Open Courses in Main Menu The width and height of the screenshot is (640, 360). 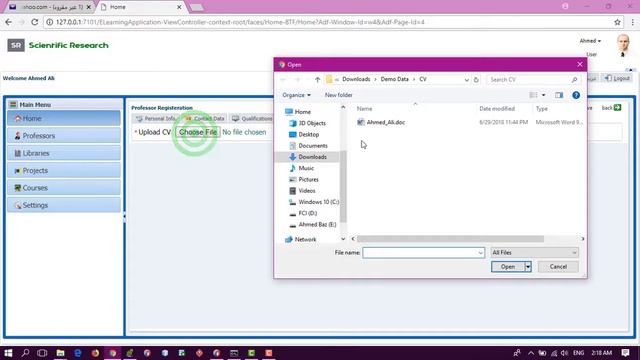pos(64,188)
